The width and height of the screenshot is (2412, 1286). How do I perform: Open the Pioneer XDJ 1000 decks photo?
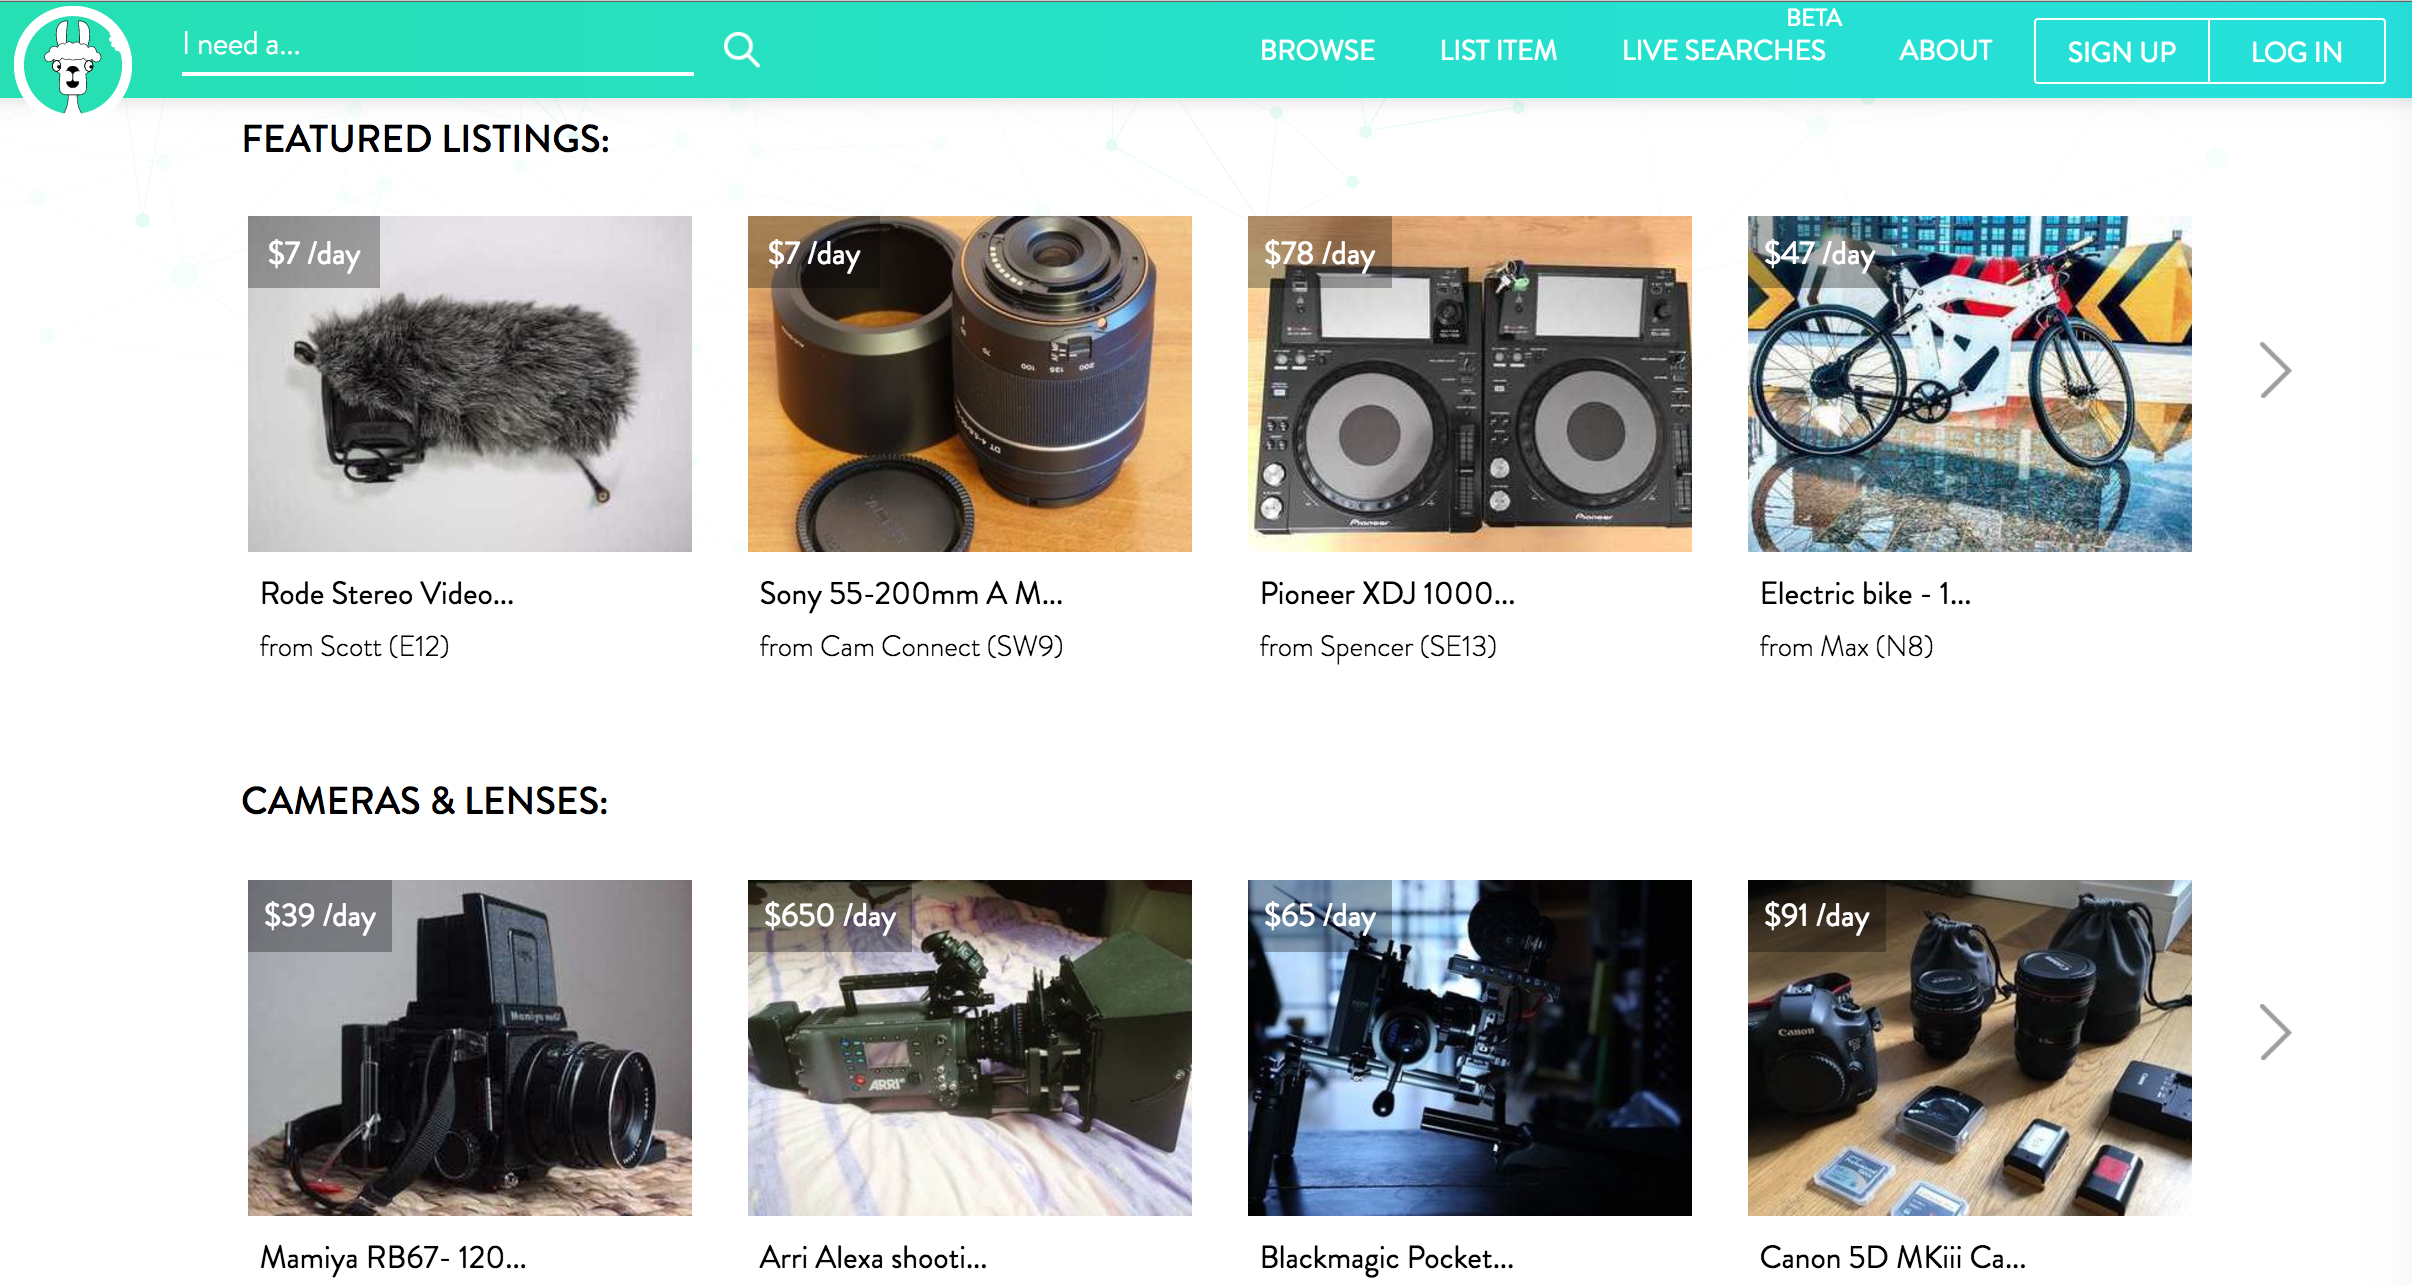[x=1470, y=384]
